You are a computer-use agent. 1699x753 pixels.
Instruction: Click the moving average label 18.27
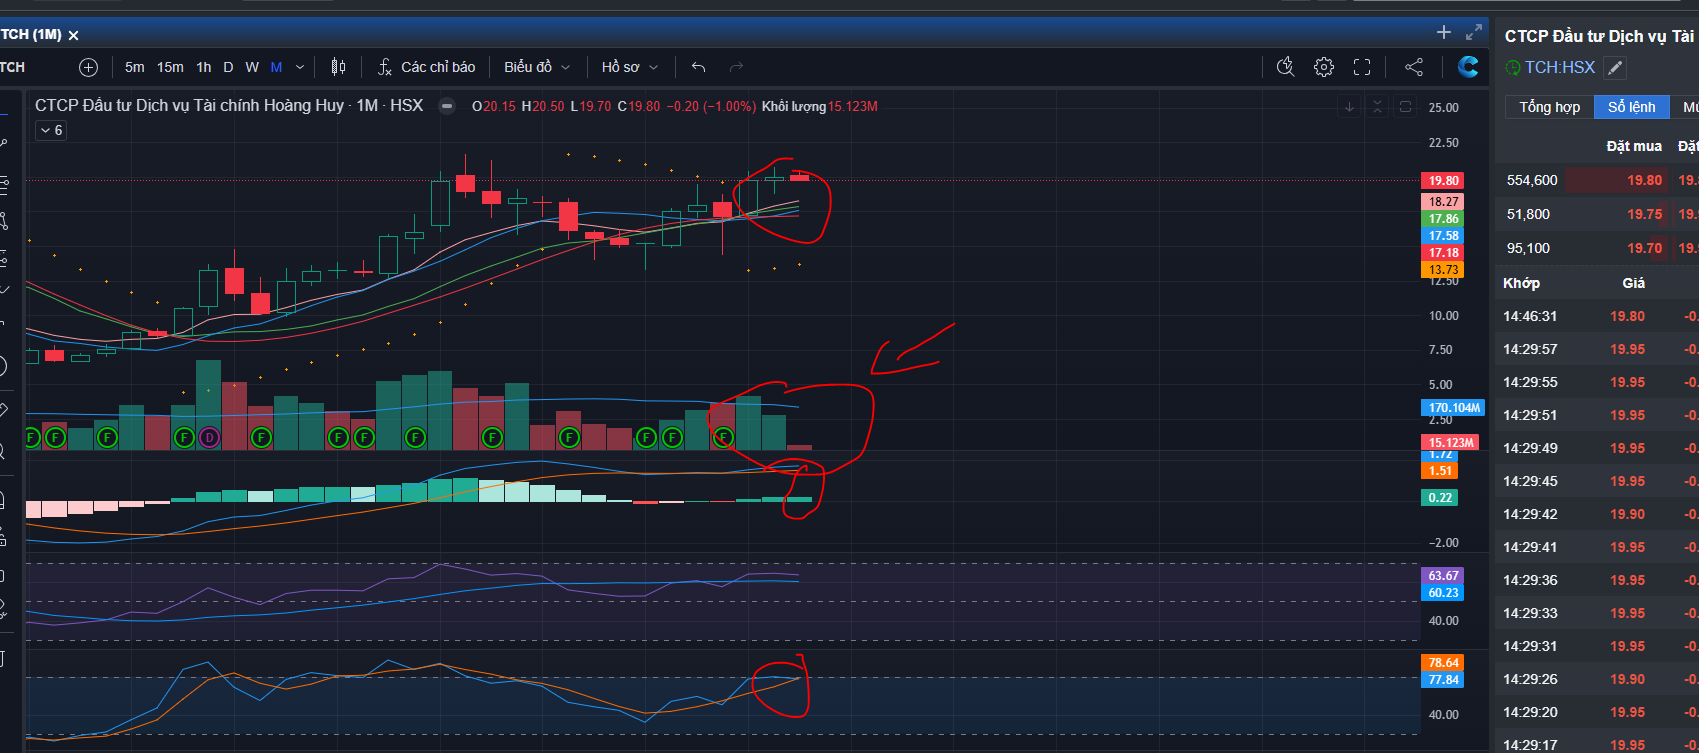(1443, 202)
